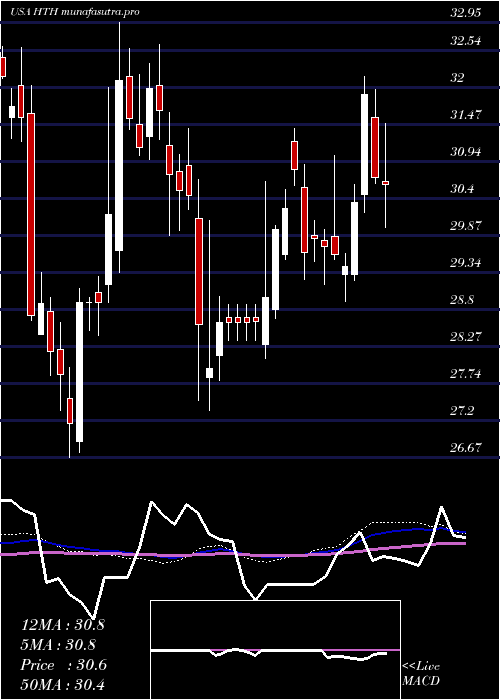Image resolution: width=500 pixels, height=700 pixels.
Task: Click the '12MA : 30.8' readout
Action: [63, 625]
